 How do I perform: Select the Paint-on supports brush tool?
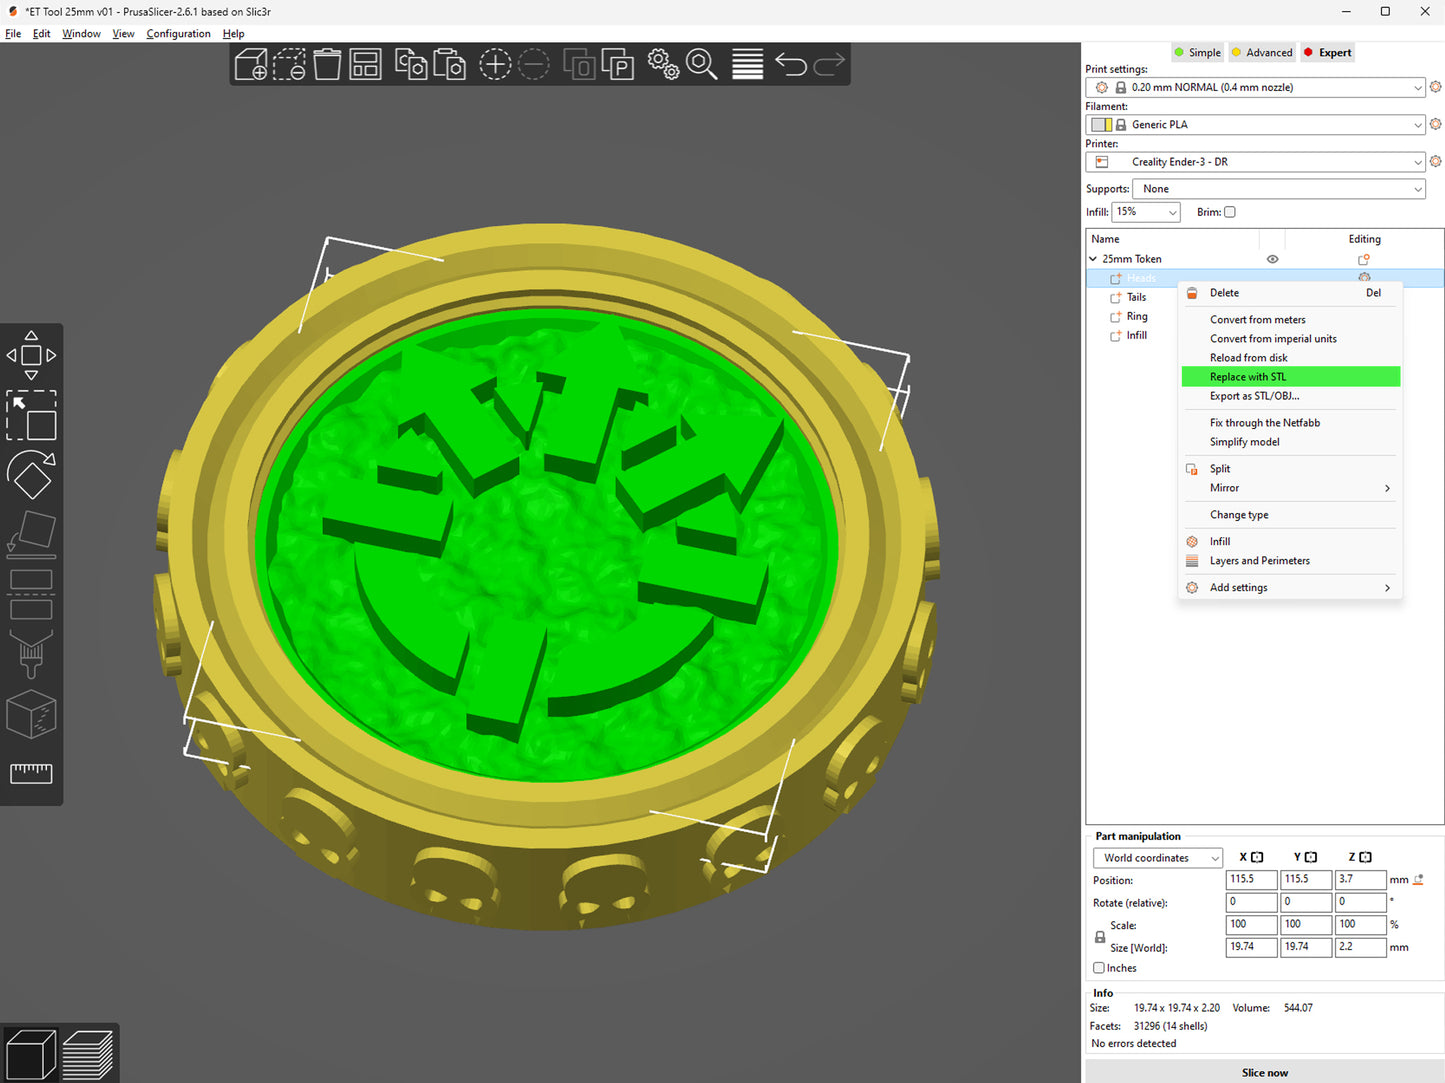click(x=31, y=653)
